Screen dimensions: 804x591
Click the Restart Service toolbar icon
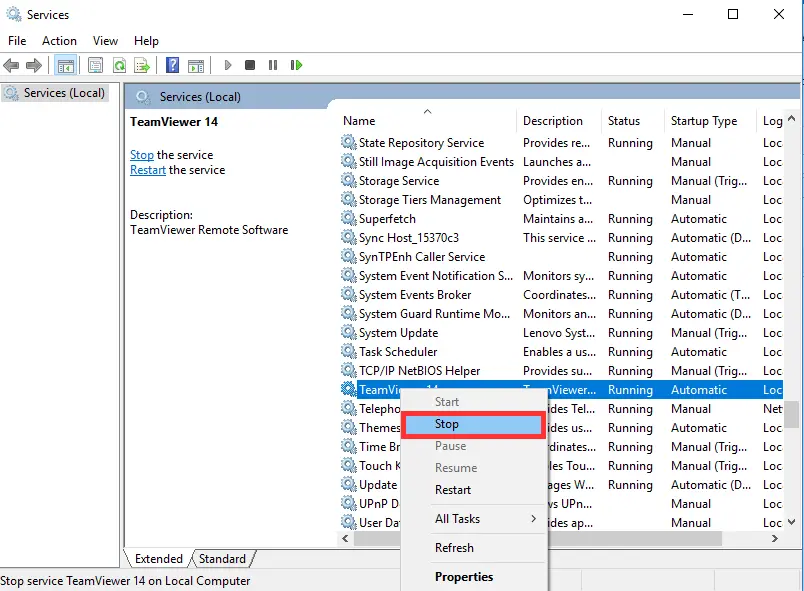pos(296,65)
